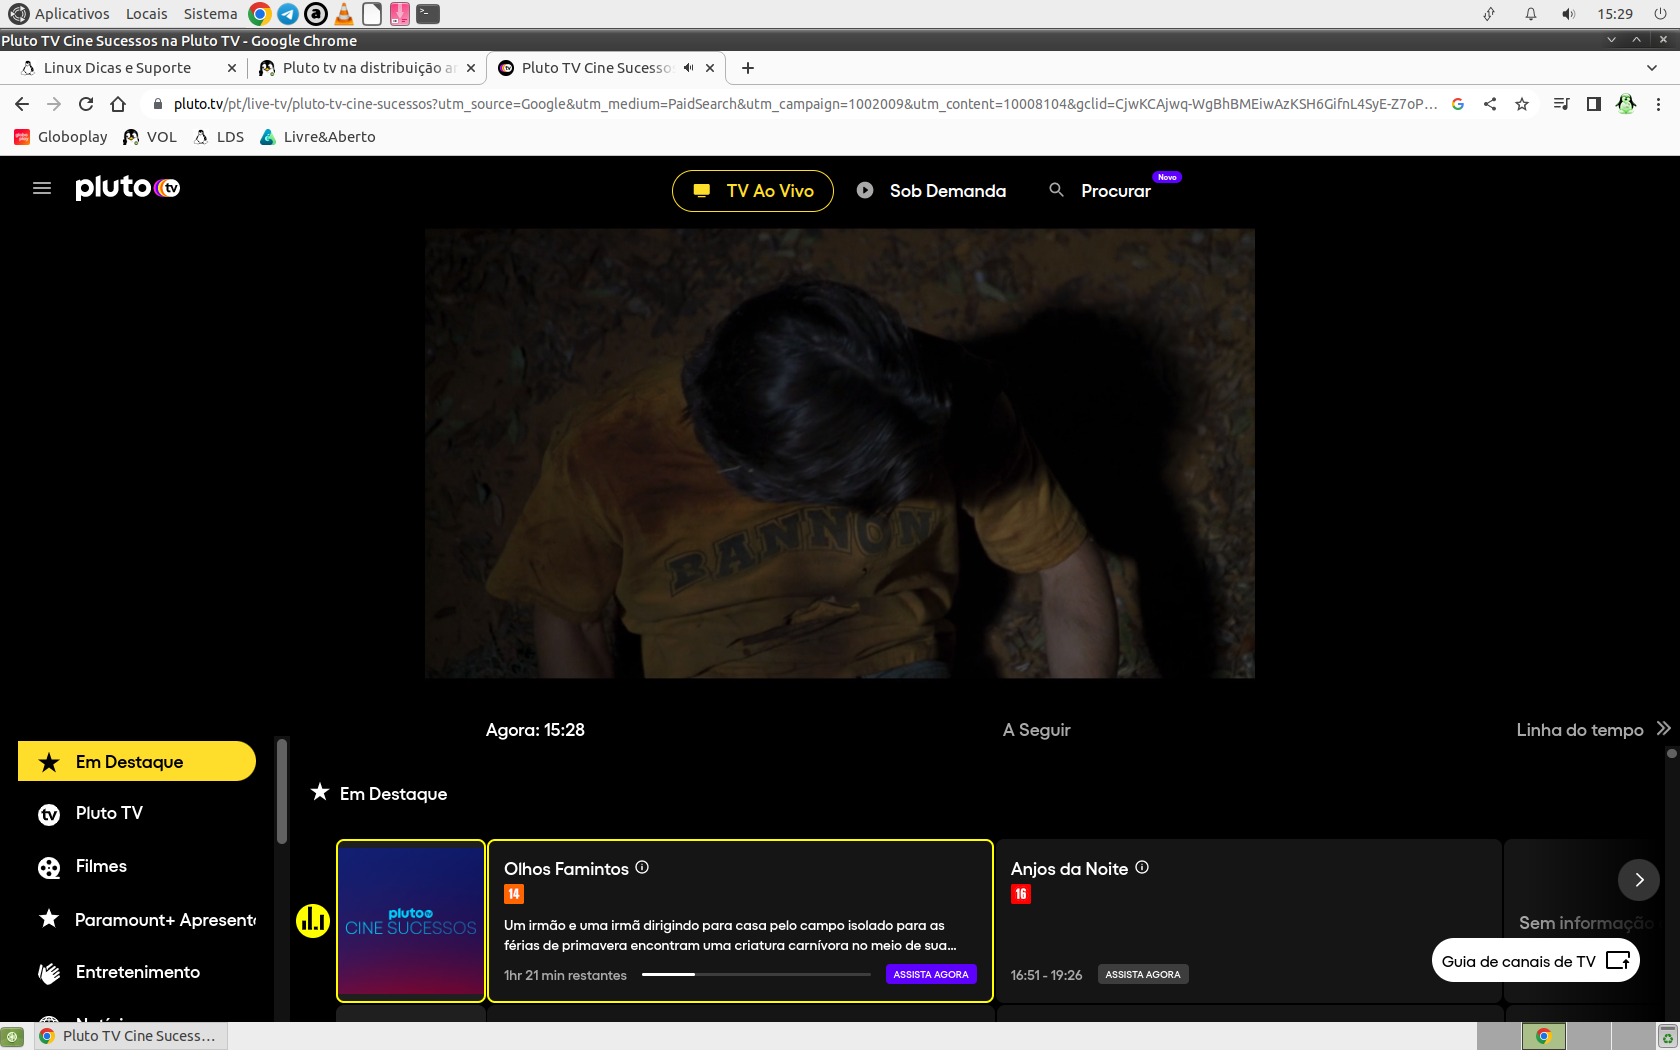Click ASSISTA AGORA for Anjos da Noite
The width and height of the screenshot is (1680, 1050).
point(1143,974)
